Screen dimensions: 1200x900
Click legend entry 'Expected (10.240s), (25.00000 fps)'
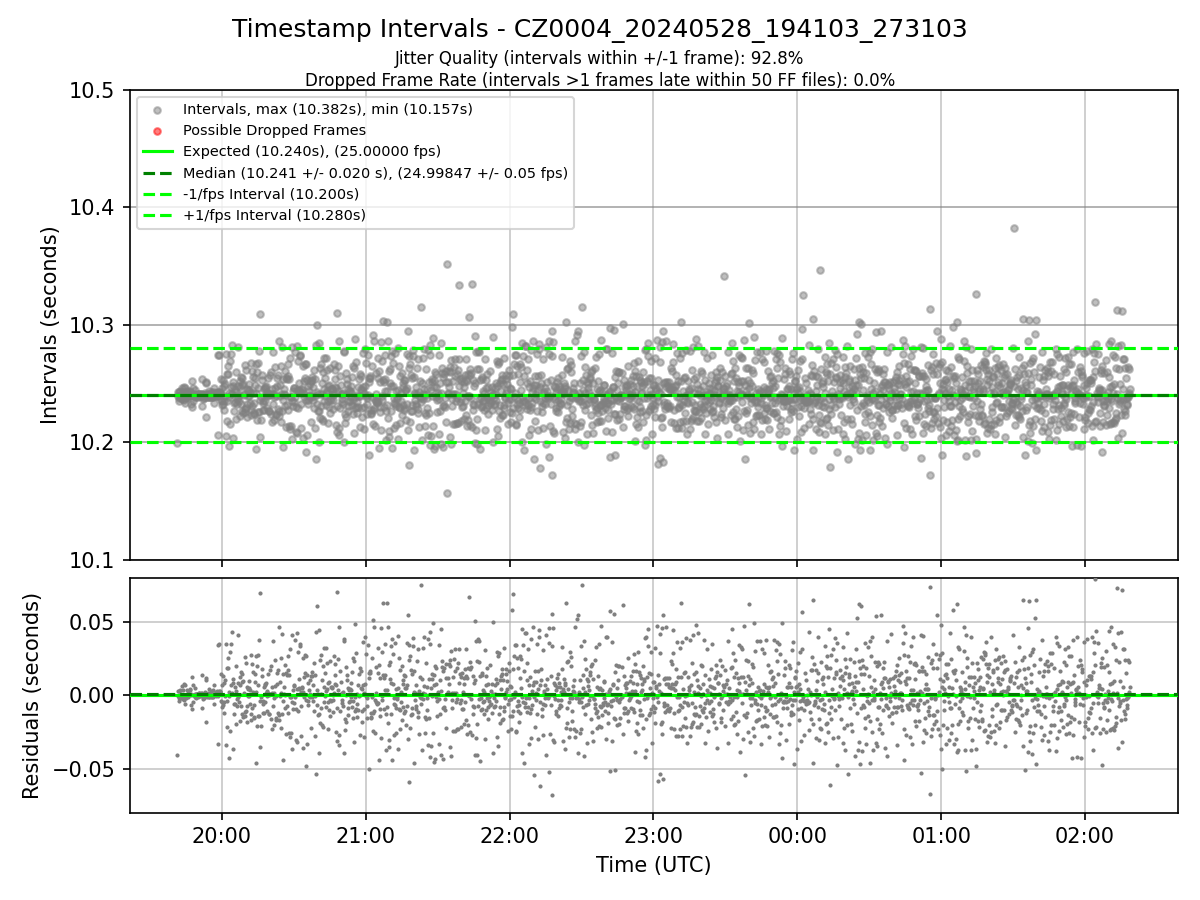point(312,151)
